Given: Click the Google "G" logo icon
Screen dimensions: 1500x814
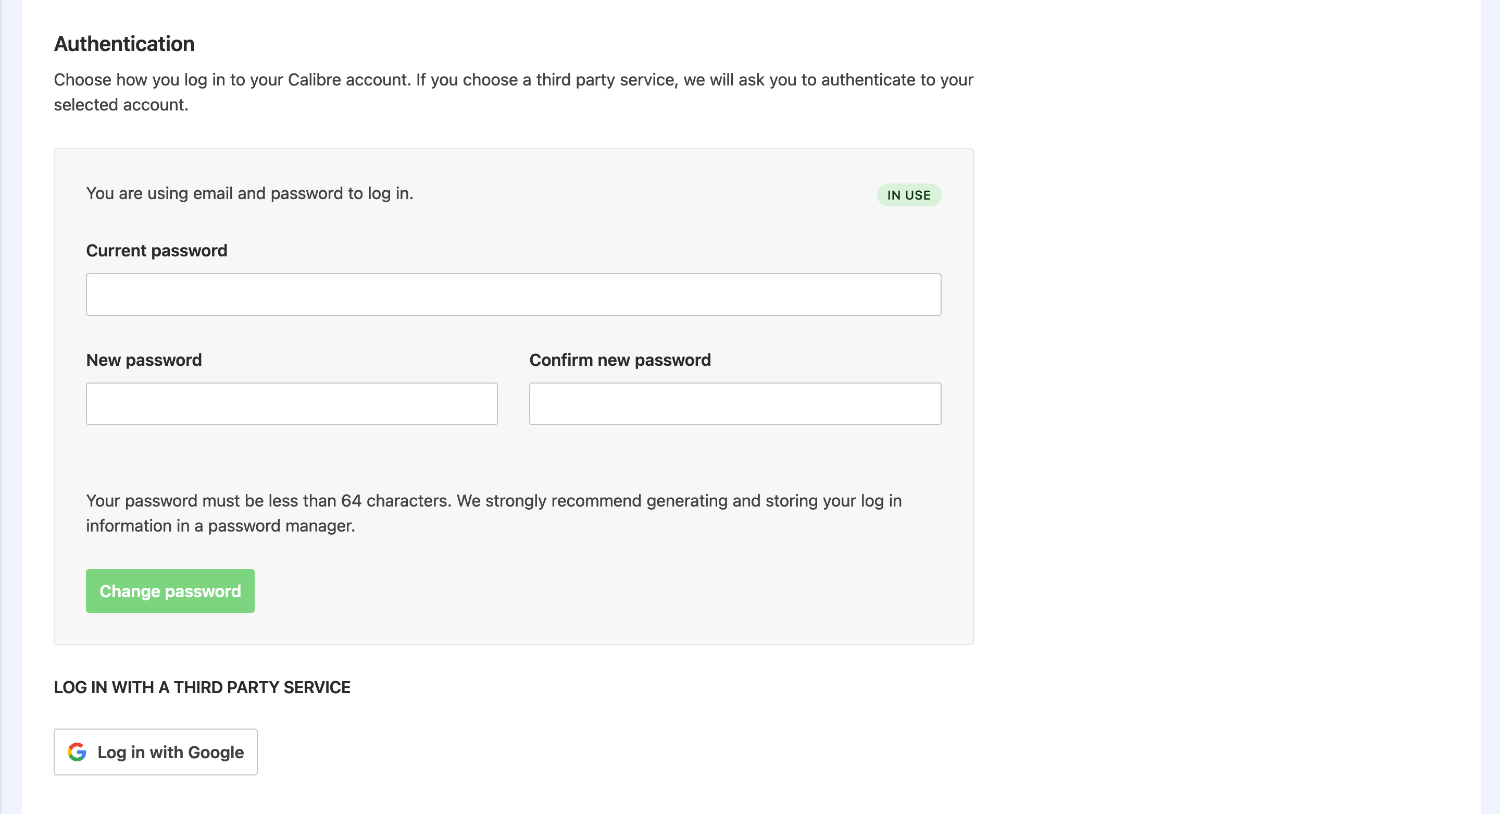Looking at the screenshot, I should click(77, 751).
